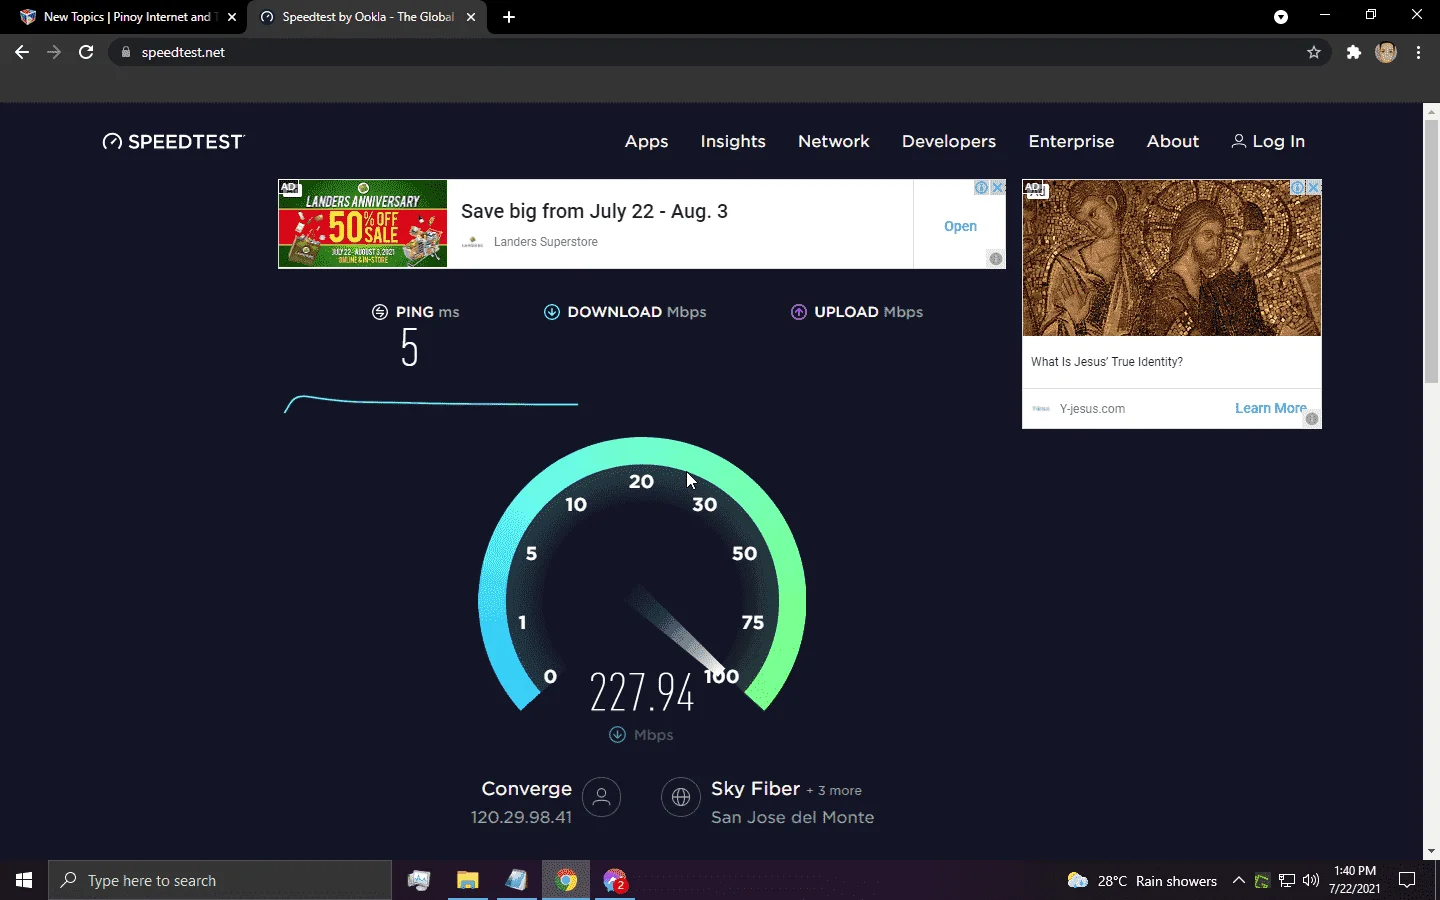Open the Apps menu
The width and height of the screenshot is (1440, 900).
(646, 141)
